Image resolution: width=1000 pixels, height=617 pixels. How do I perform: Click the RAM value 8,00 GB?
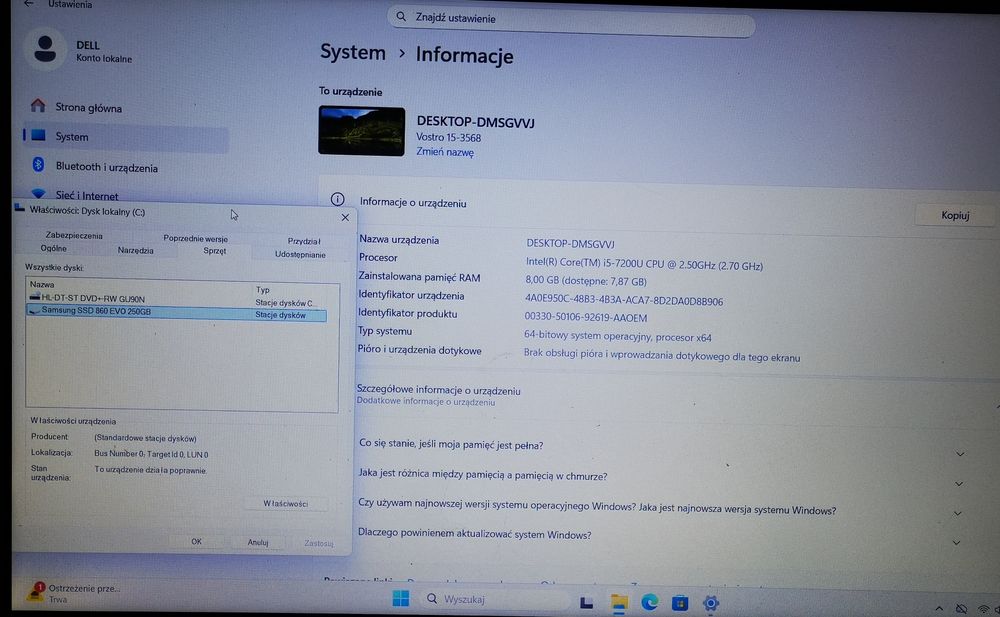tap(585, 281)
